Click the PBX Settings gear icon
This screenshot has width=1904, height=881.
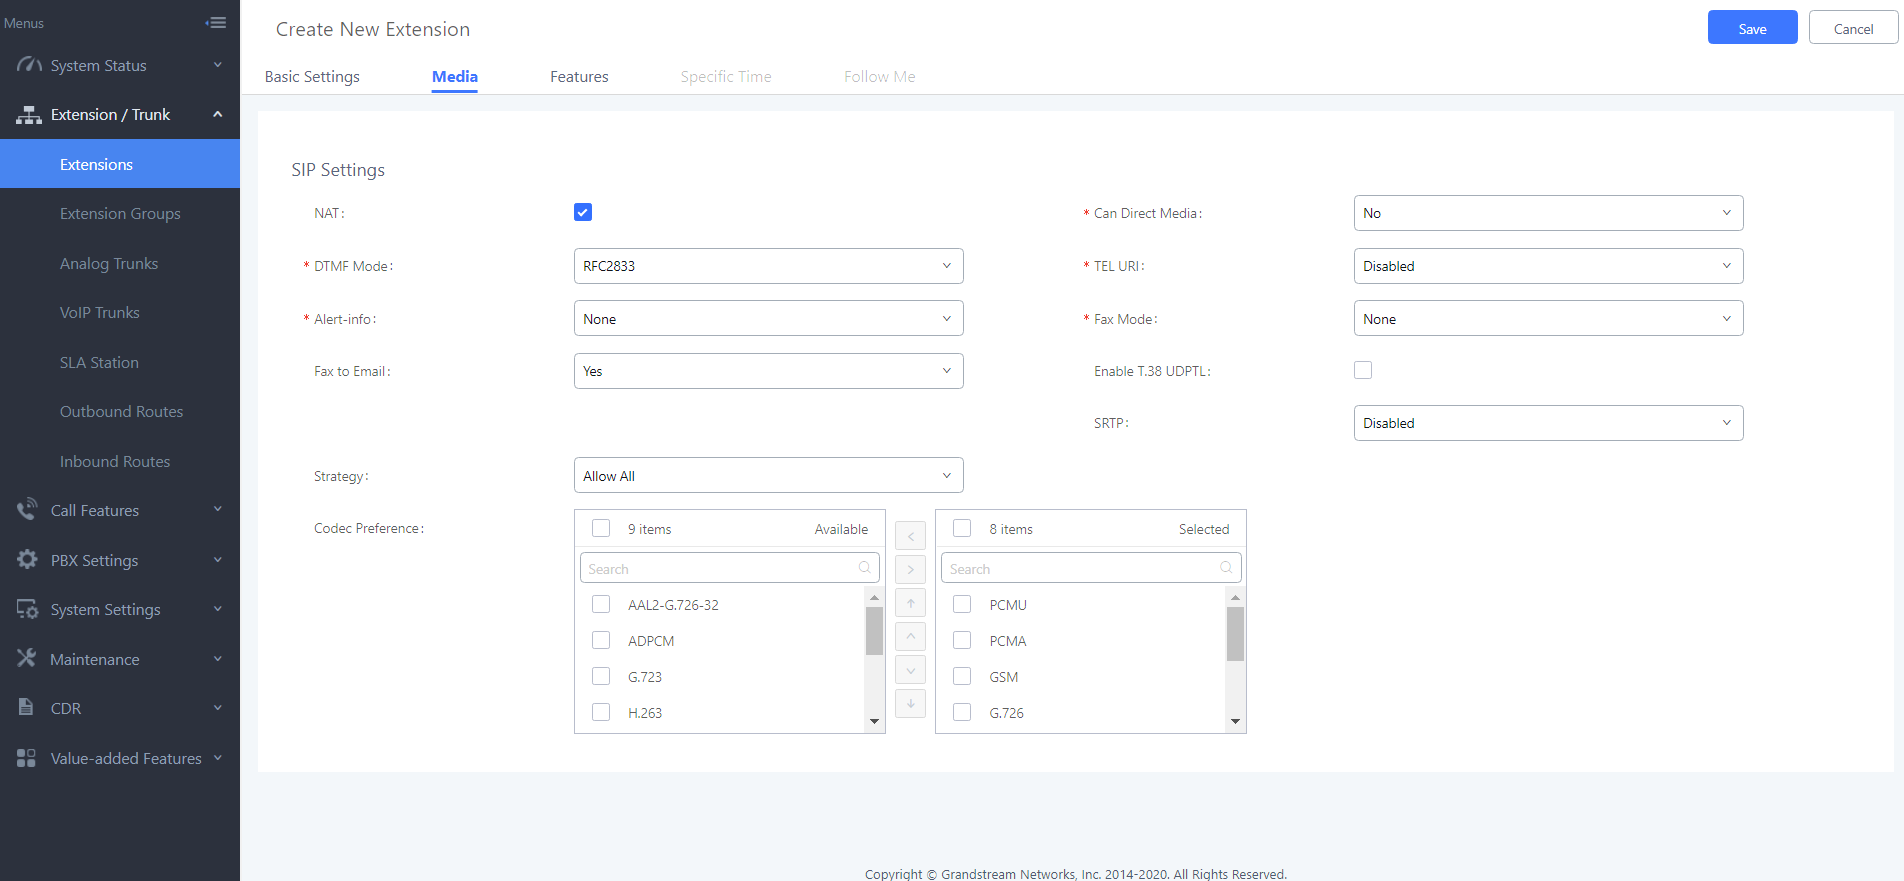pos(27,560)
